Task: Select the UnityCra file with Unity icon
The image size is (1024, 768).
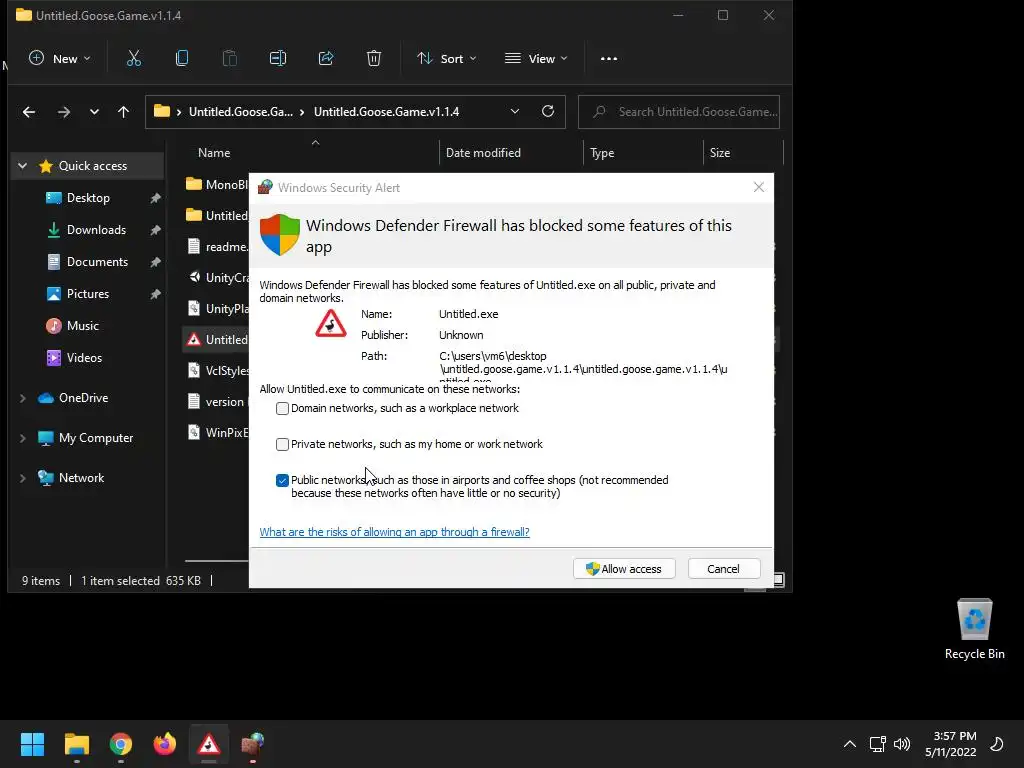Action: point(216,278)
